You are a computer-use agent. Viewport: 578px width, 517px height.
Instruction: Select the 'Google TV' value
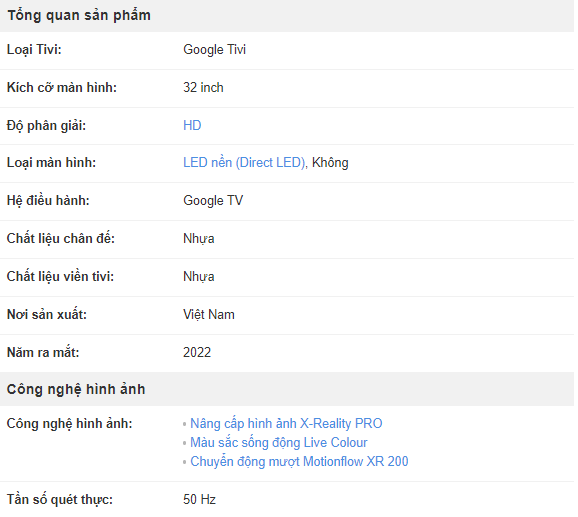pos(213,200)
